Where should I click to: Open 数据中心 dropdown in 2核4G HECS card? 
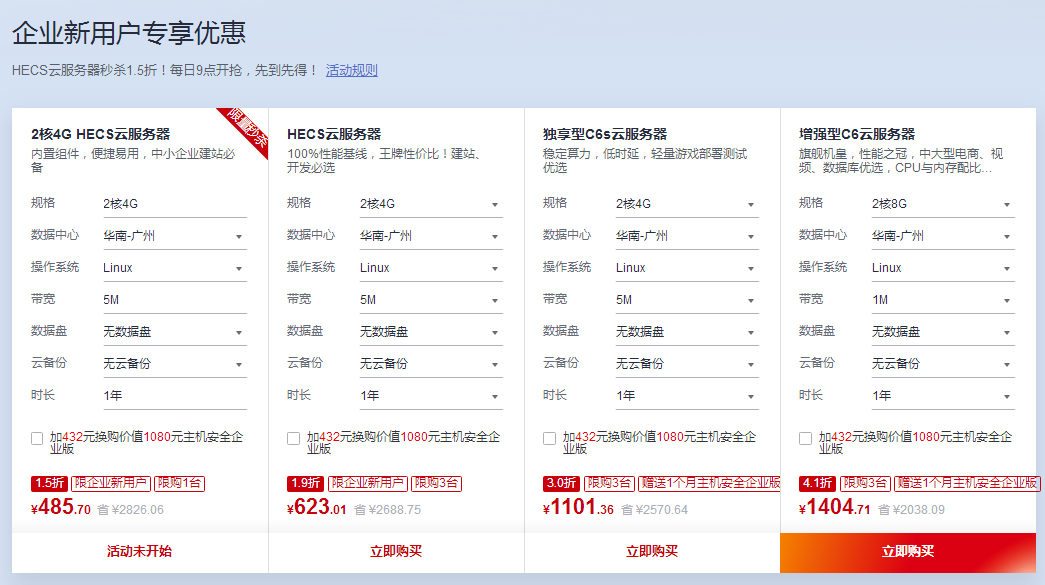pos(175,236)
